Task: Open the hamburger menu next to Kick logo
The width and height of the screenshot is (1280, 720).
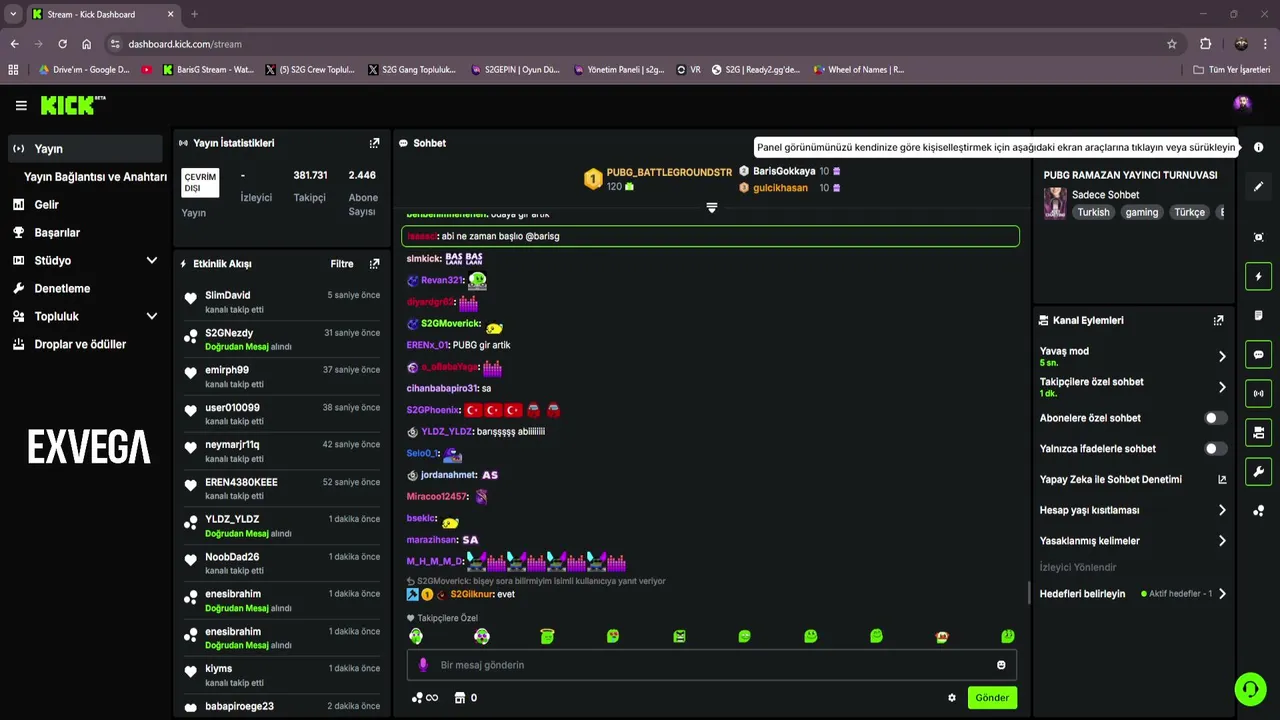Action: [21, 105]
